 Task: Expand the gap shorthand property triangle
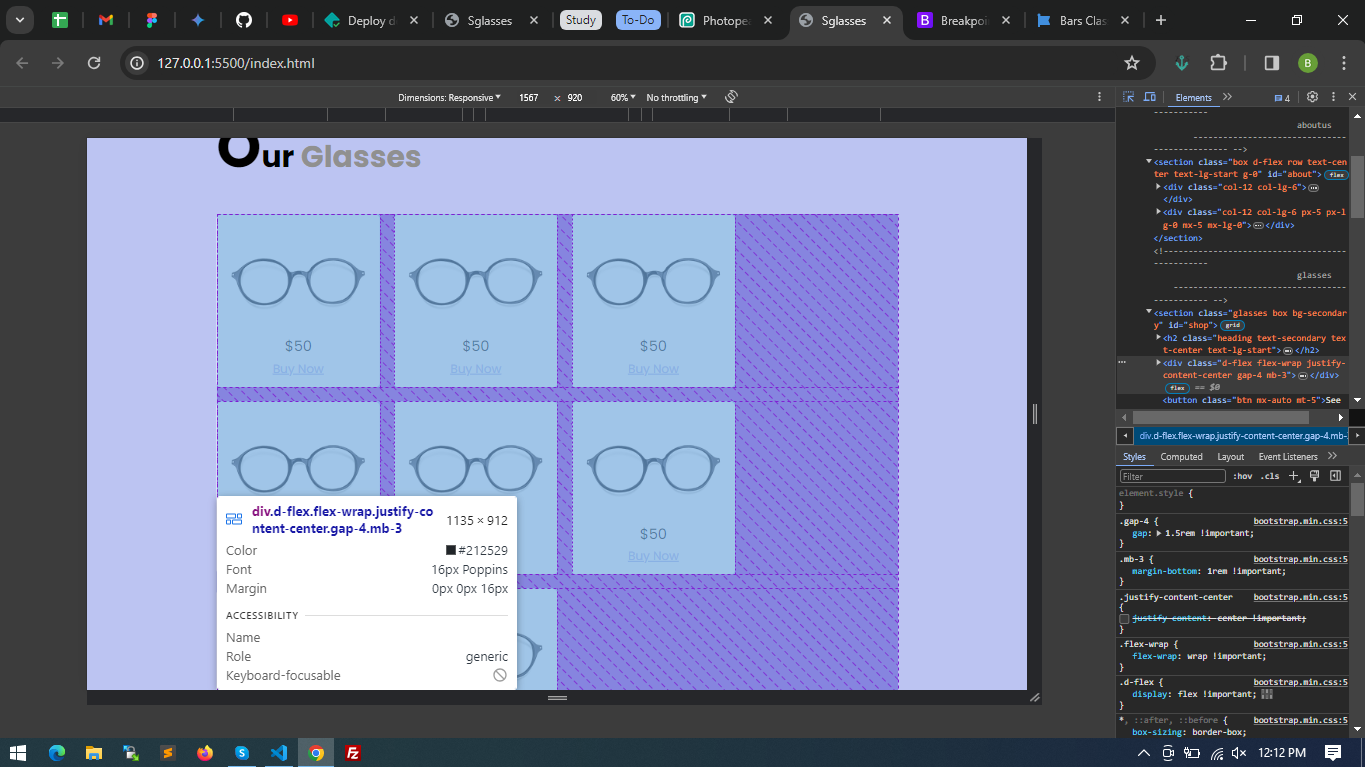click(1159, 533)
